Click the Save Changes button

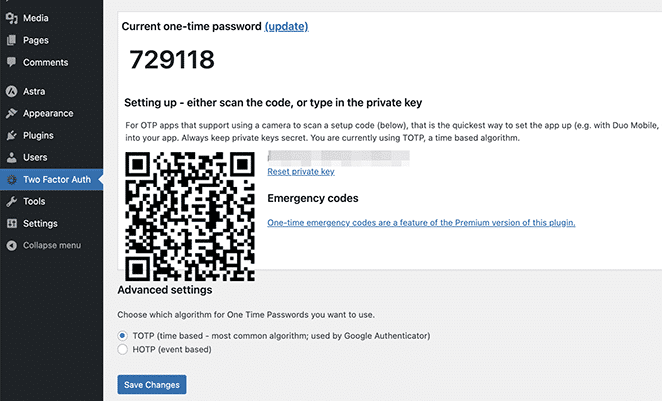152,385
